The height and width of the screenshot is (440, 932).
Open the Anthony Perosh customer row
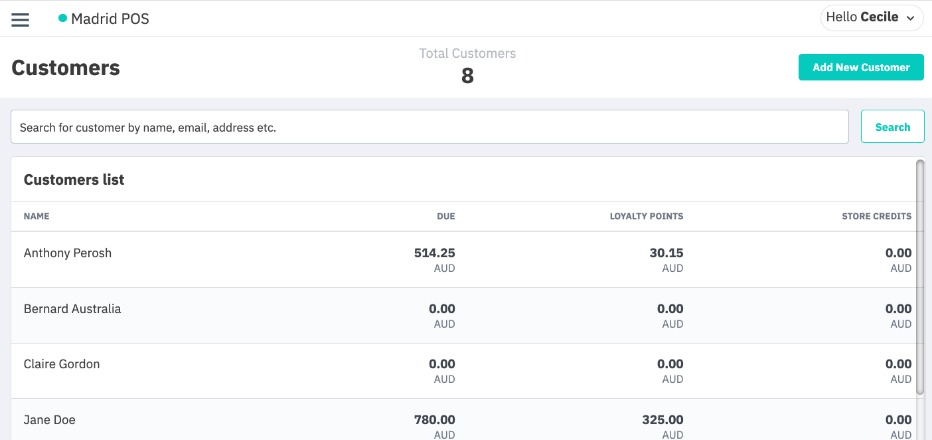point(68,253)
